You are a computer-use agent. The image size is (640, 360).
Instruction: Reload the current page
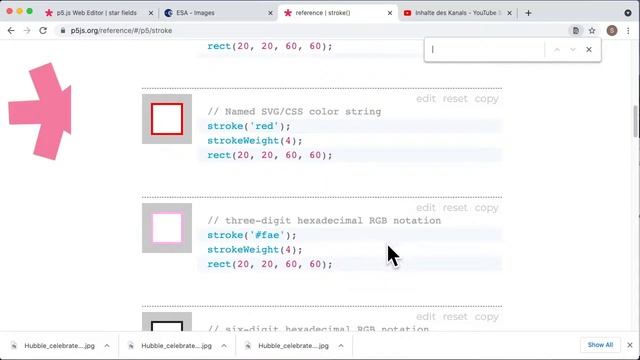click(43, 31)
